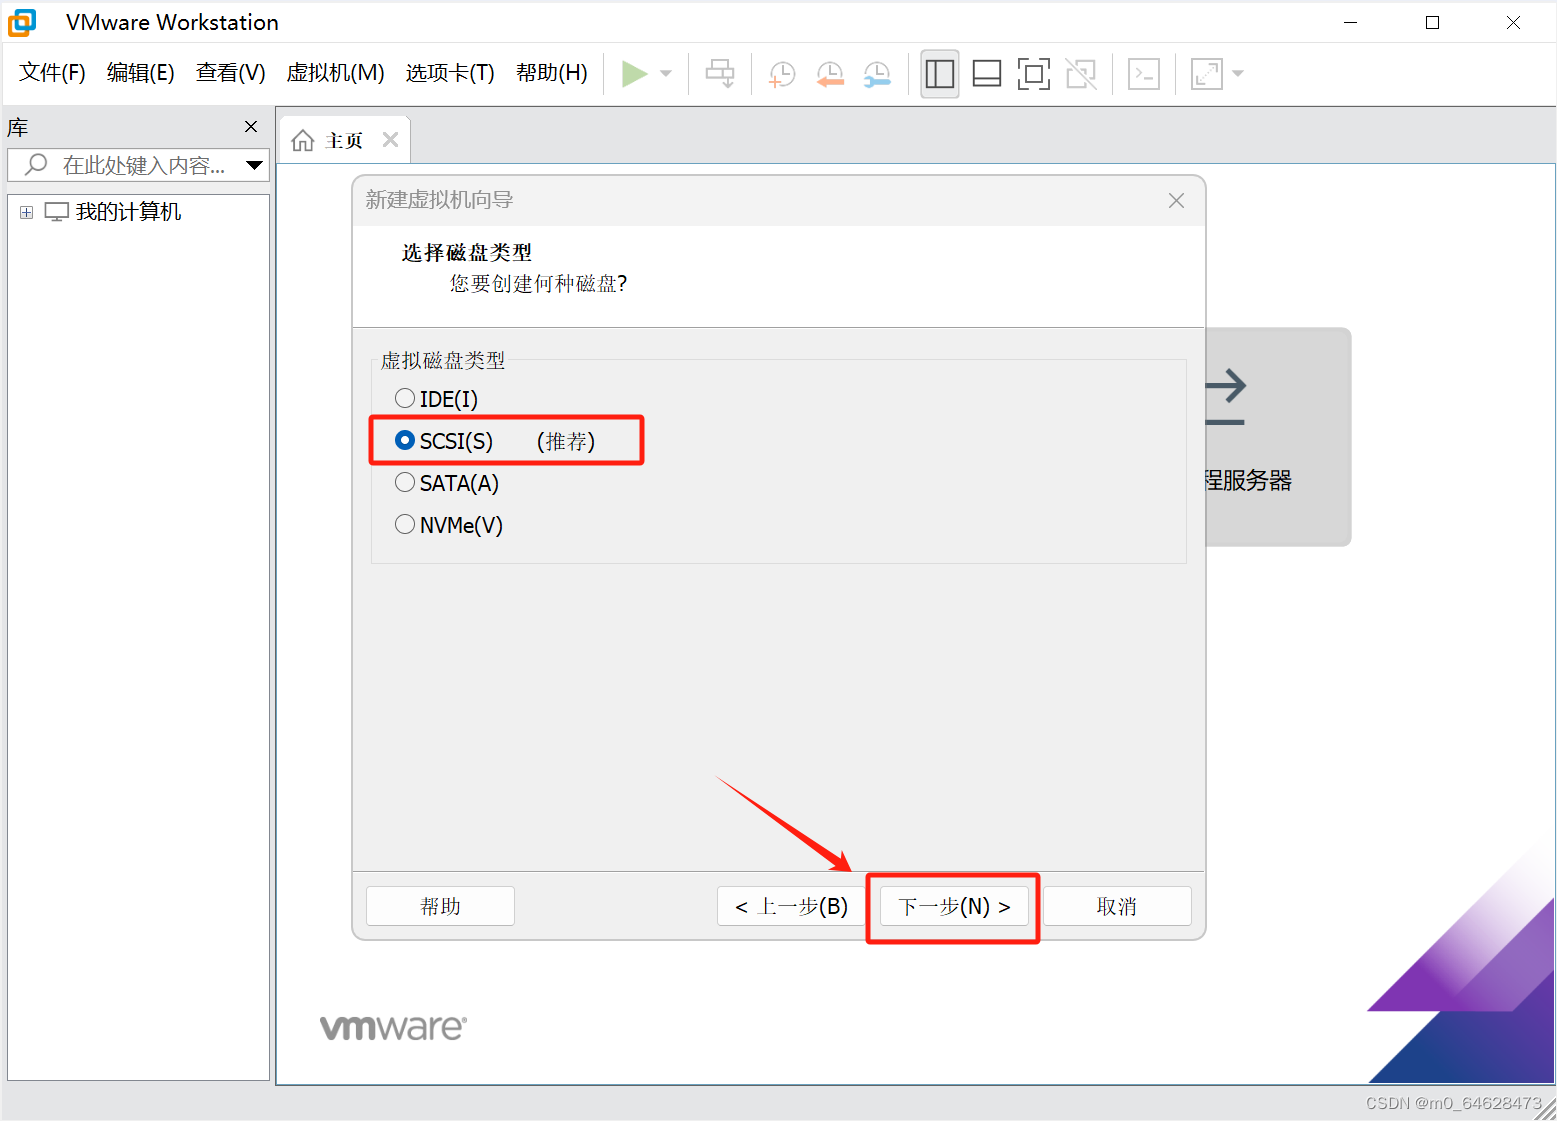Close the 库 library panel
The width and height of the screenshot is (1557, 1121).
(x=251, y=126)
